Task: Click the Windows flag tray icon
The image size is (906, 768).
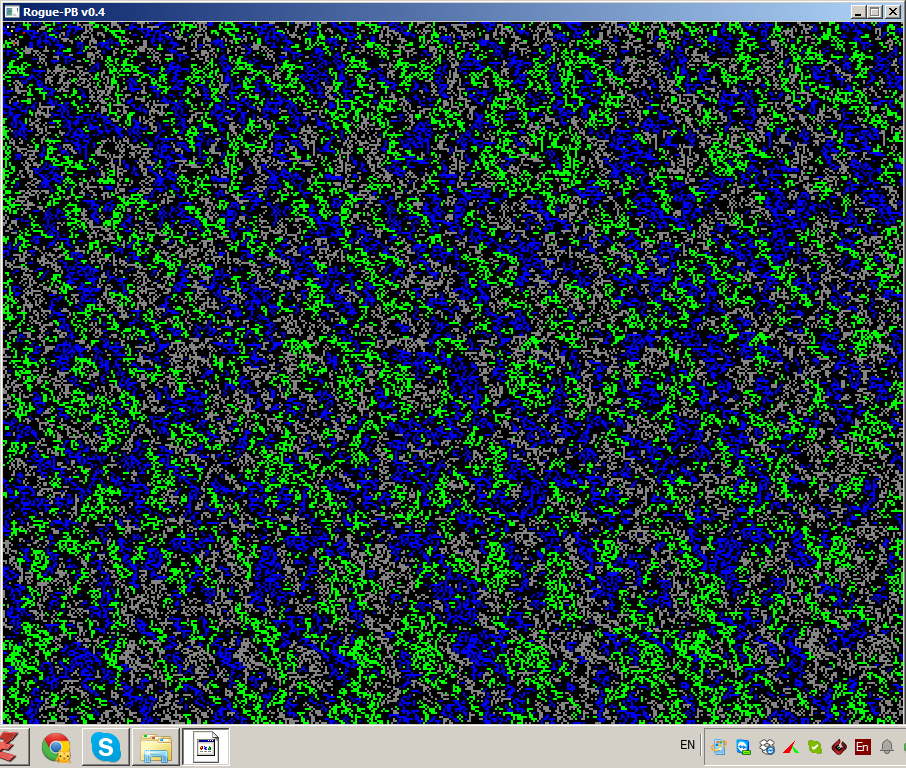Action: pos(719,746)
